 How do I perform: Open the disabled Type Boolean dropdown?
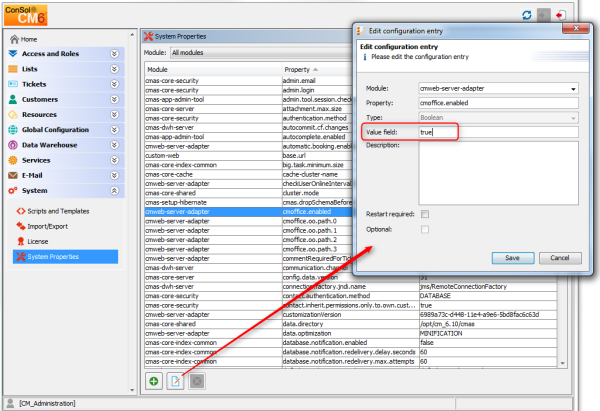(498, 117)
